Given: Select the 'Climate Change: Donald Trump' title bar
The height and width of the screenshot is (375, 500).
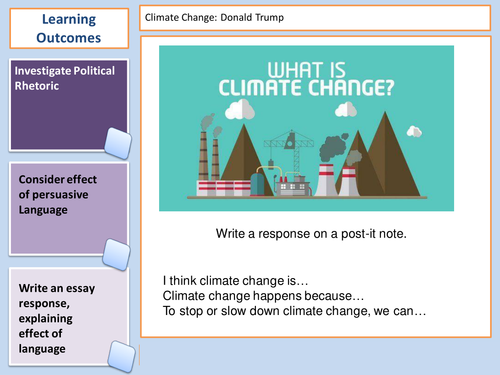Looking at the screenshot, I should (315, 18).
